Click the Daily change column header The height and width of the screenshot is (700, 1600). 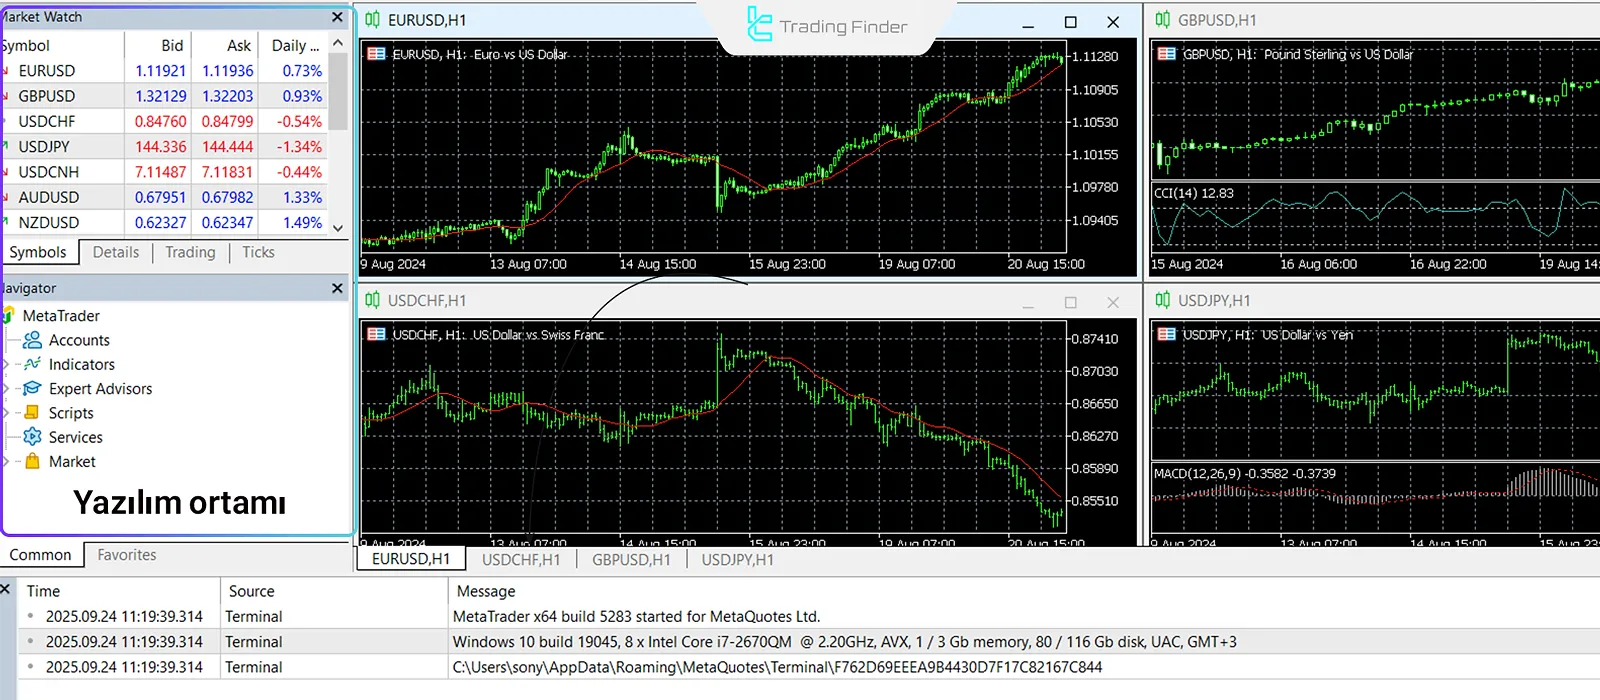pos(294,45)
